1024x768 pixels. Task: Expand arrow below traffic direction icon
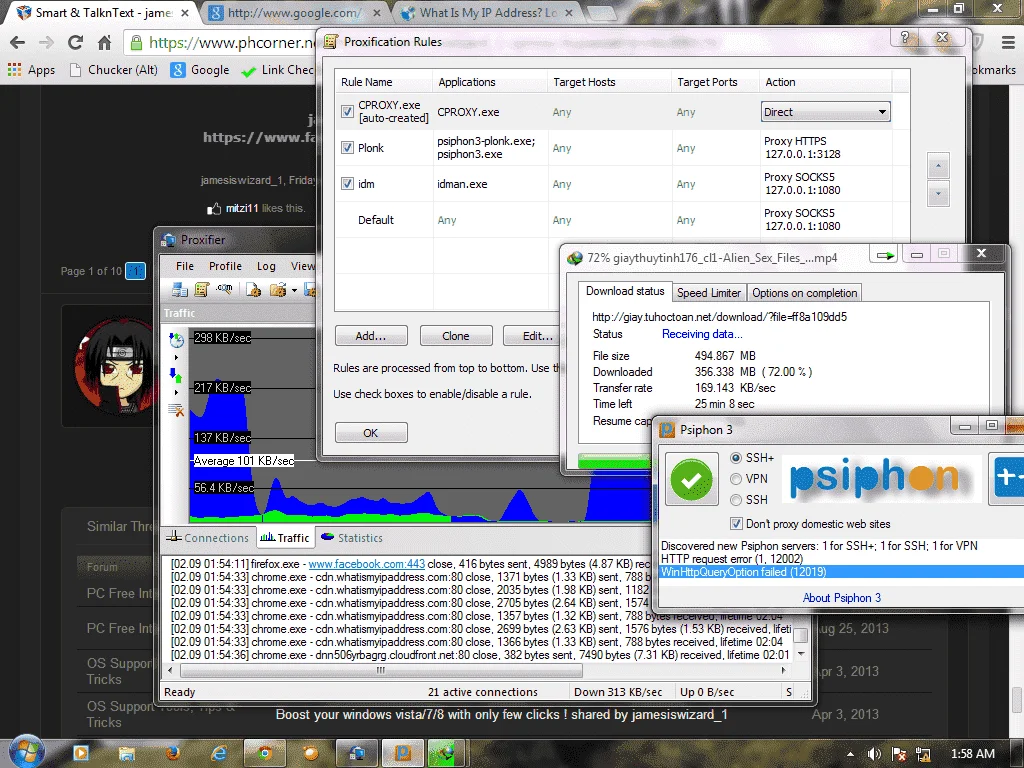pos(176,392)
